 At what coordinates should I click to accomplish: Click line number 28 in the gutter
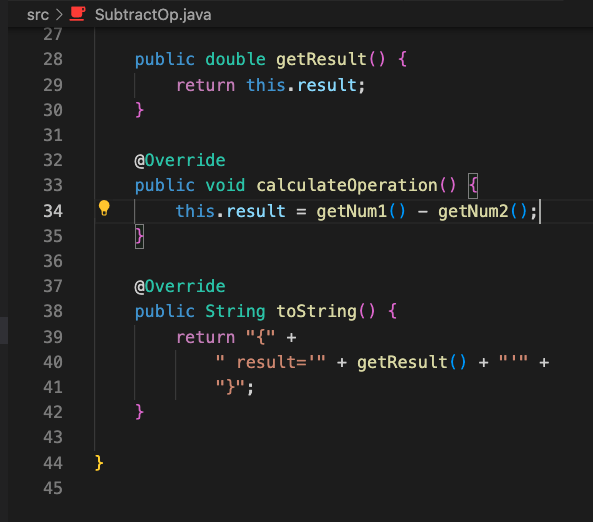pyautogui.click(x=53, y=59)
